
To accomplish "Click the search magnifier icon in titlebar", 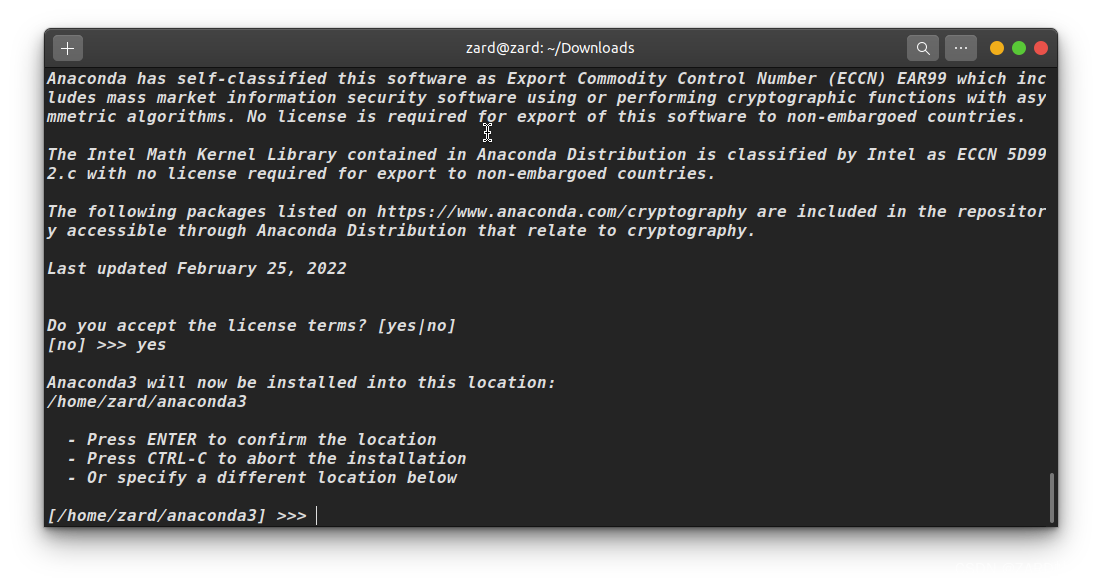I will [x=923, y=48].
